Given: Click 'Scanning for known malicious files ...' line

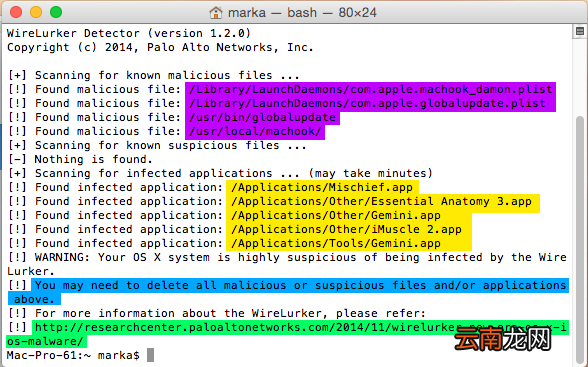Looking at the screenshot, I should (154, 75).
